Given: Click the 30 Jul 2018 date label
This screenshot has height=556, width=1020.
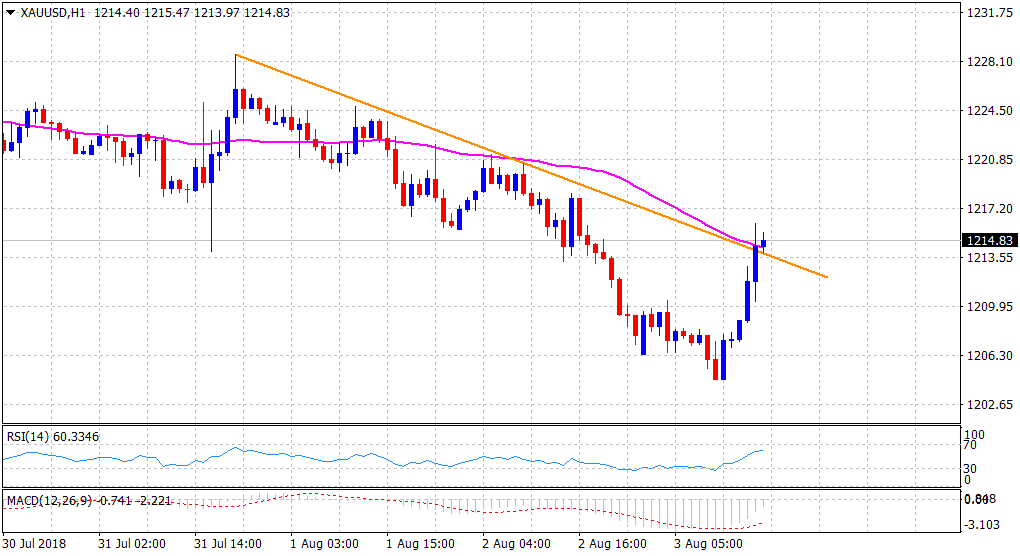Looking at the screenshot, I should [x=35, y=544].
